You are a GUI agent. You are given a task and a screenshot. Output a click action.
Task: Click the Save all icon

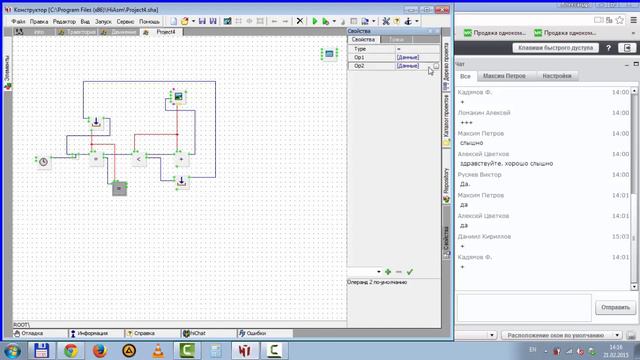coord(213,21)
